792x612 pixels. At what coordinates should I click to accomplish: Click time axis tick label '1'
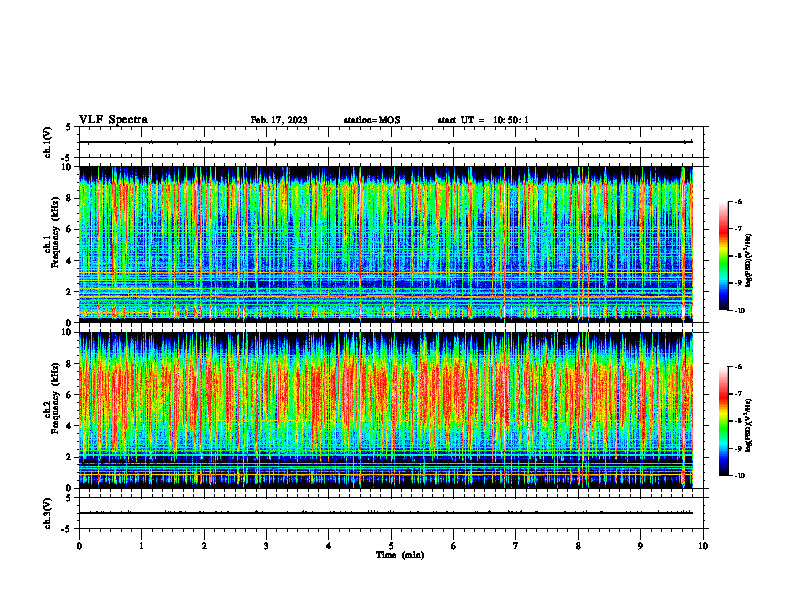(141, 546)
